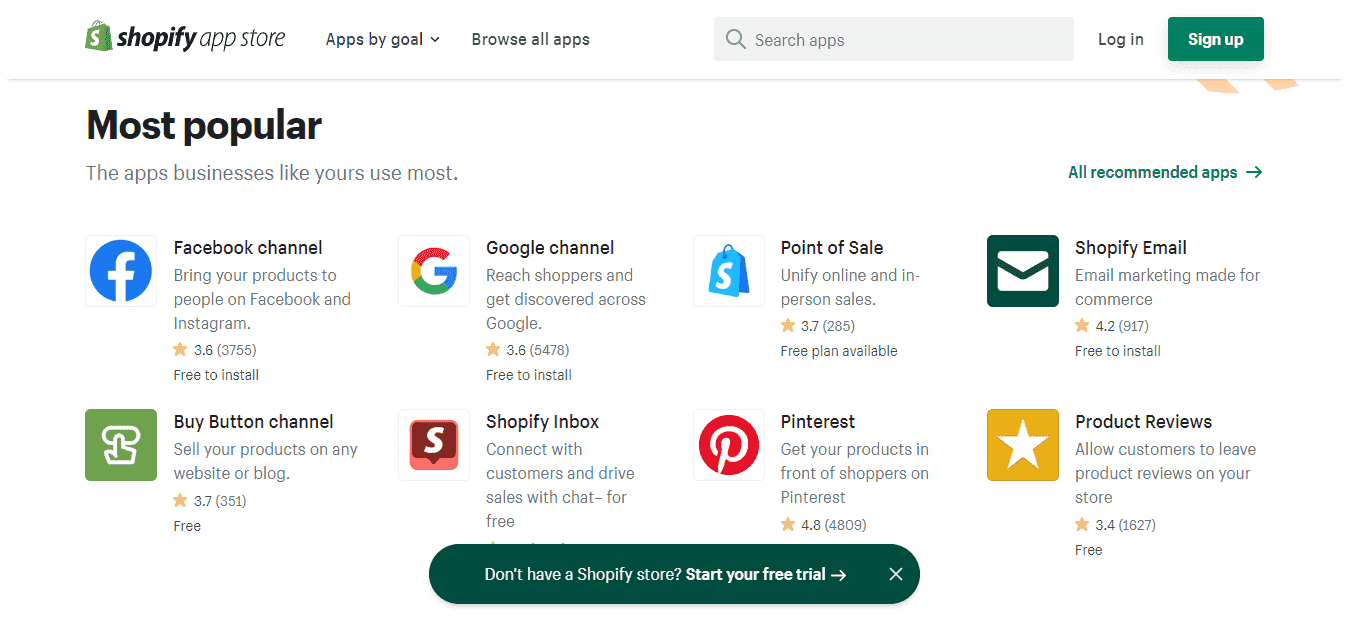
Task: Click 'Sell your products on any website' description
Action: 265,461
